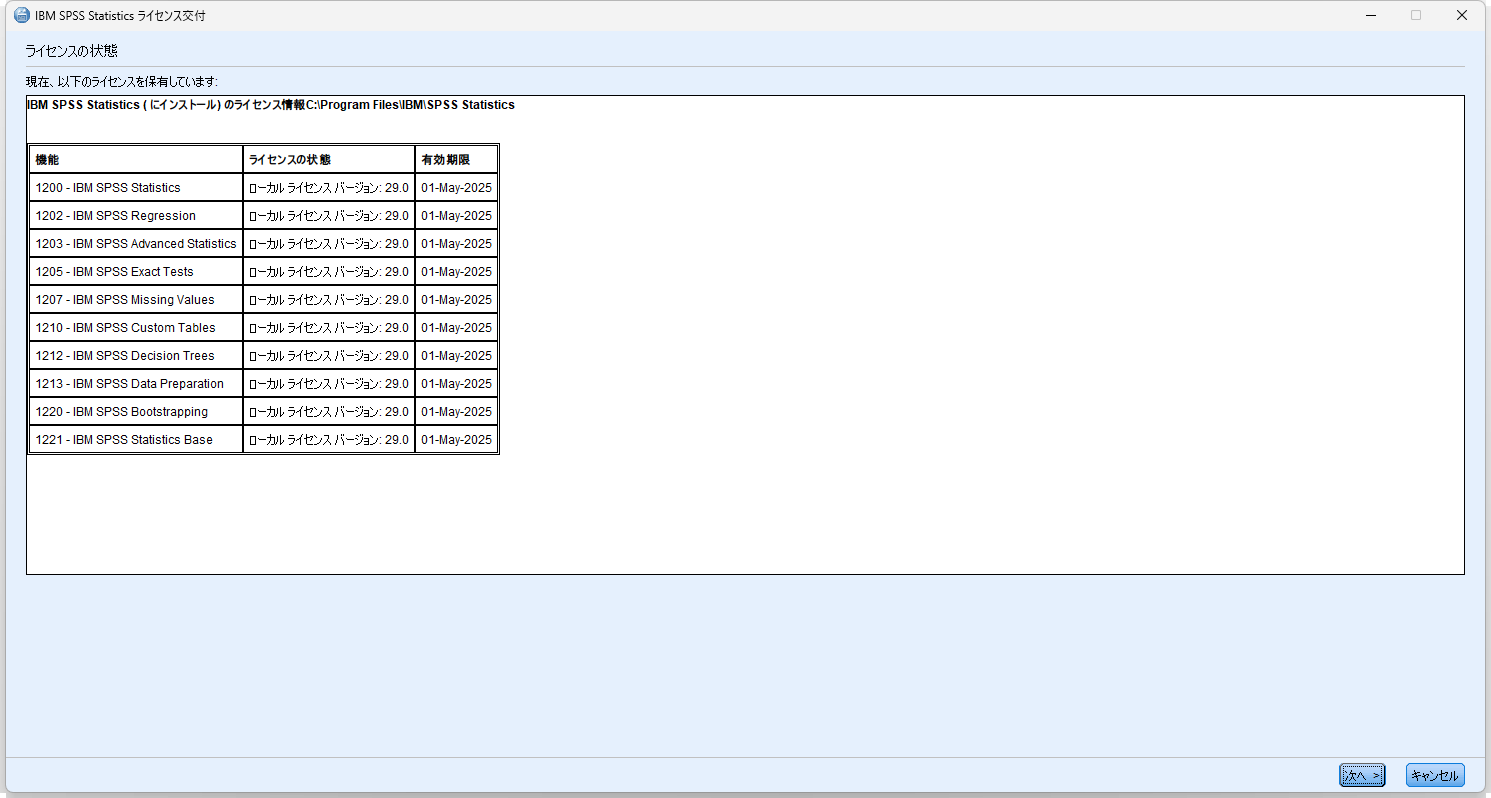Screen dimensions: 1491x798
Task: Click the SPSS app icon in title bar
Action: tap(21, 16)
